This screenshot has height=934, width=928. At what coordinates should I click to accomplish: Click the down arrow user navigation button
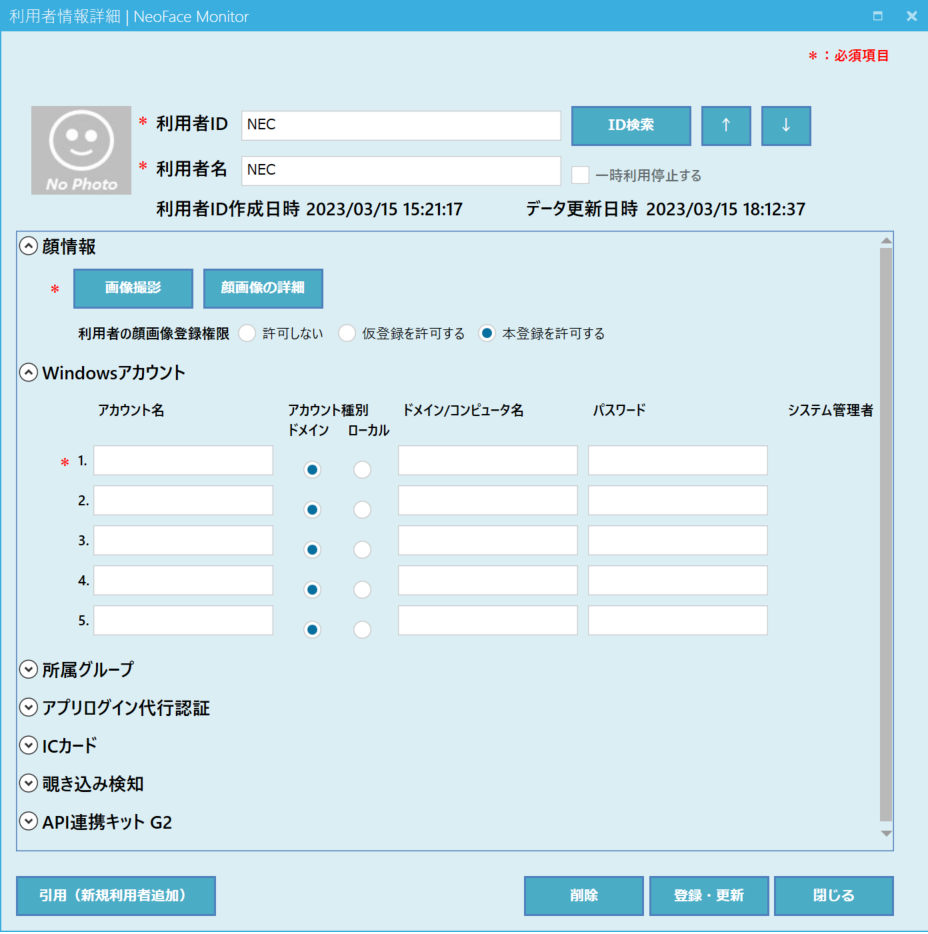[x=786, y=126]
